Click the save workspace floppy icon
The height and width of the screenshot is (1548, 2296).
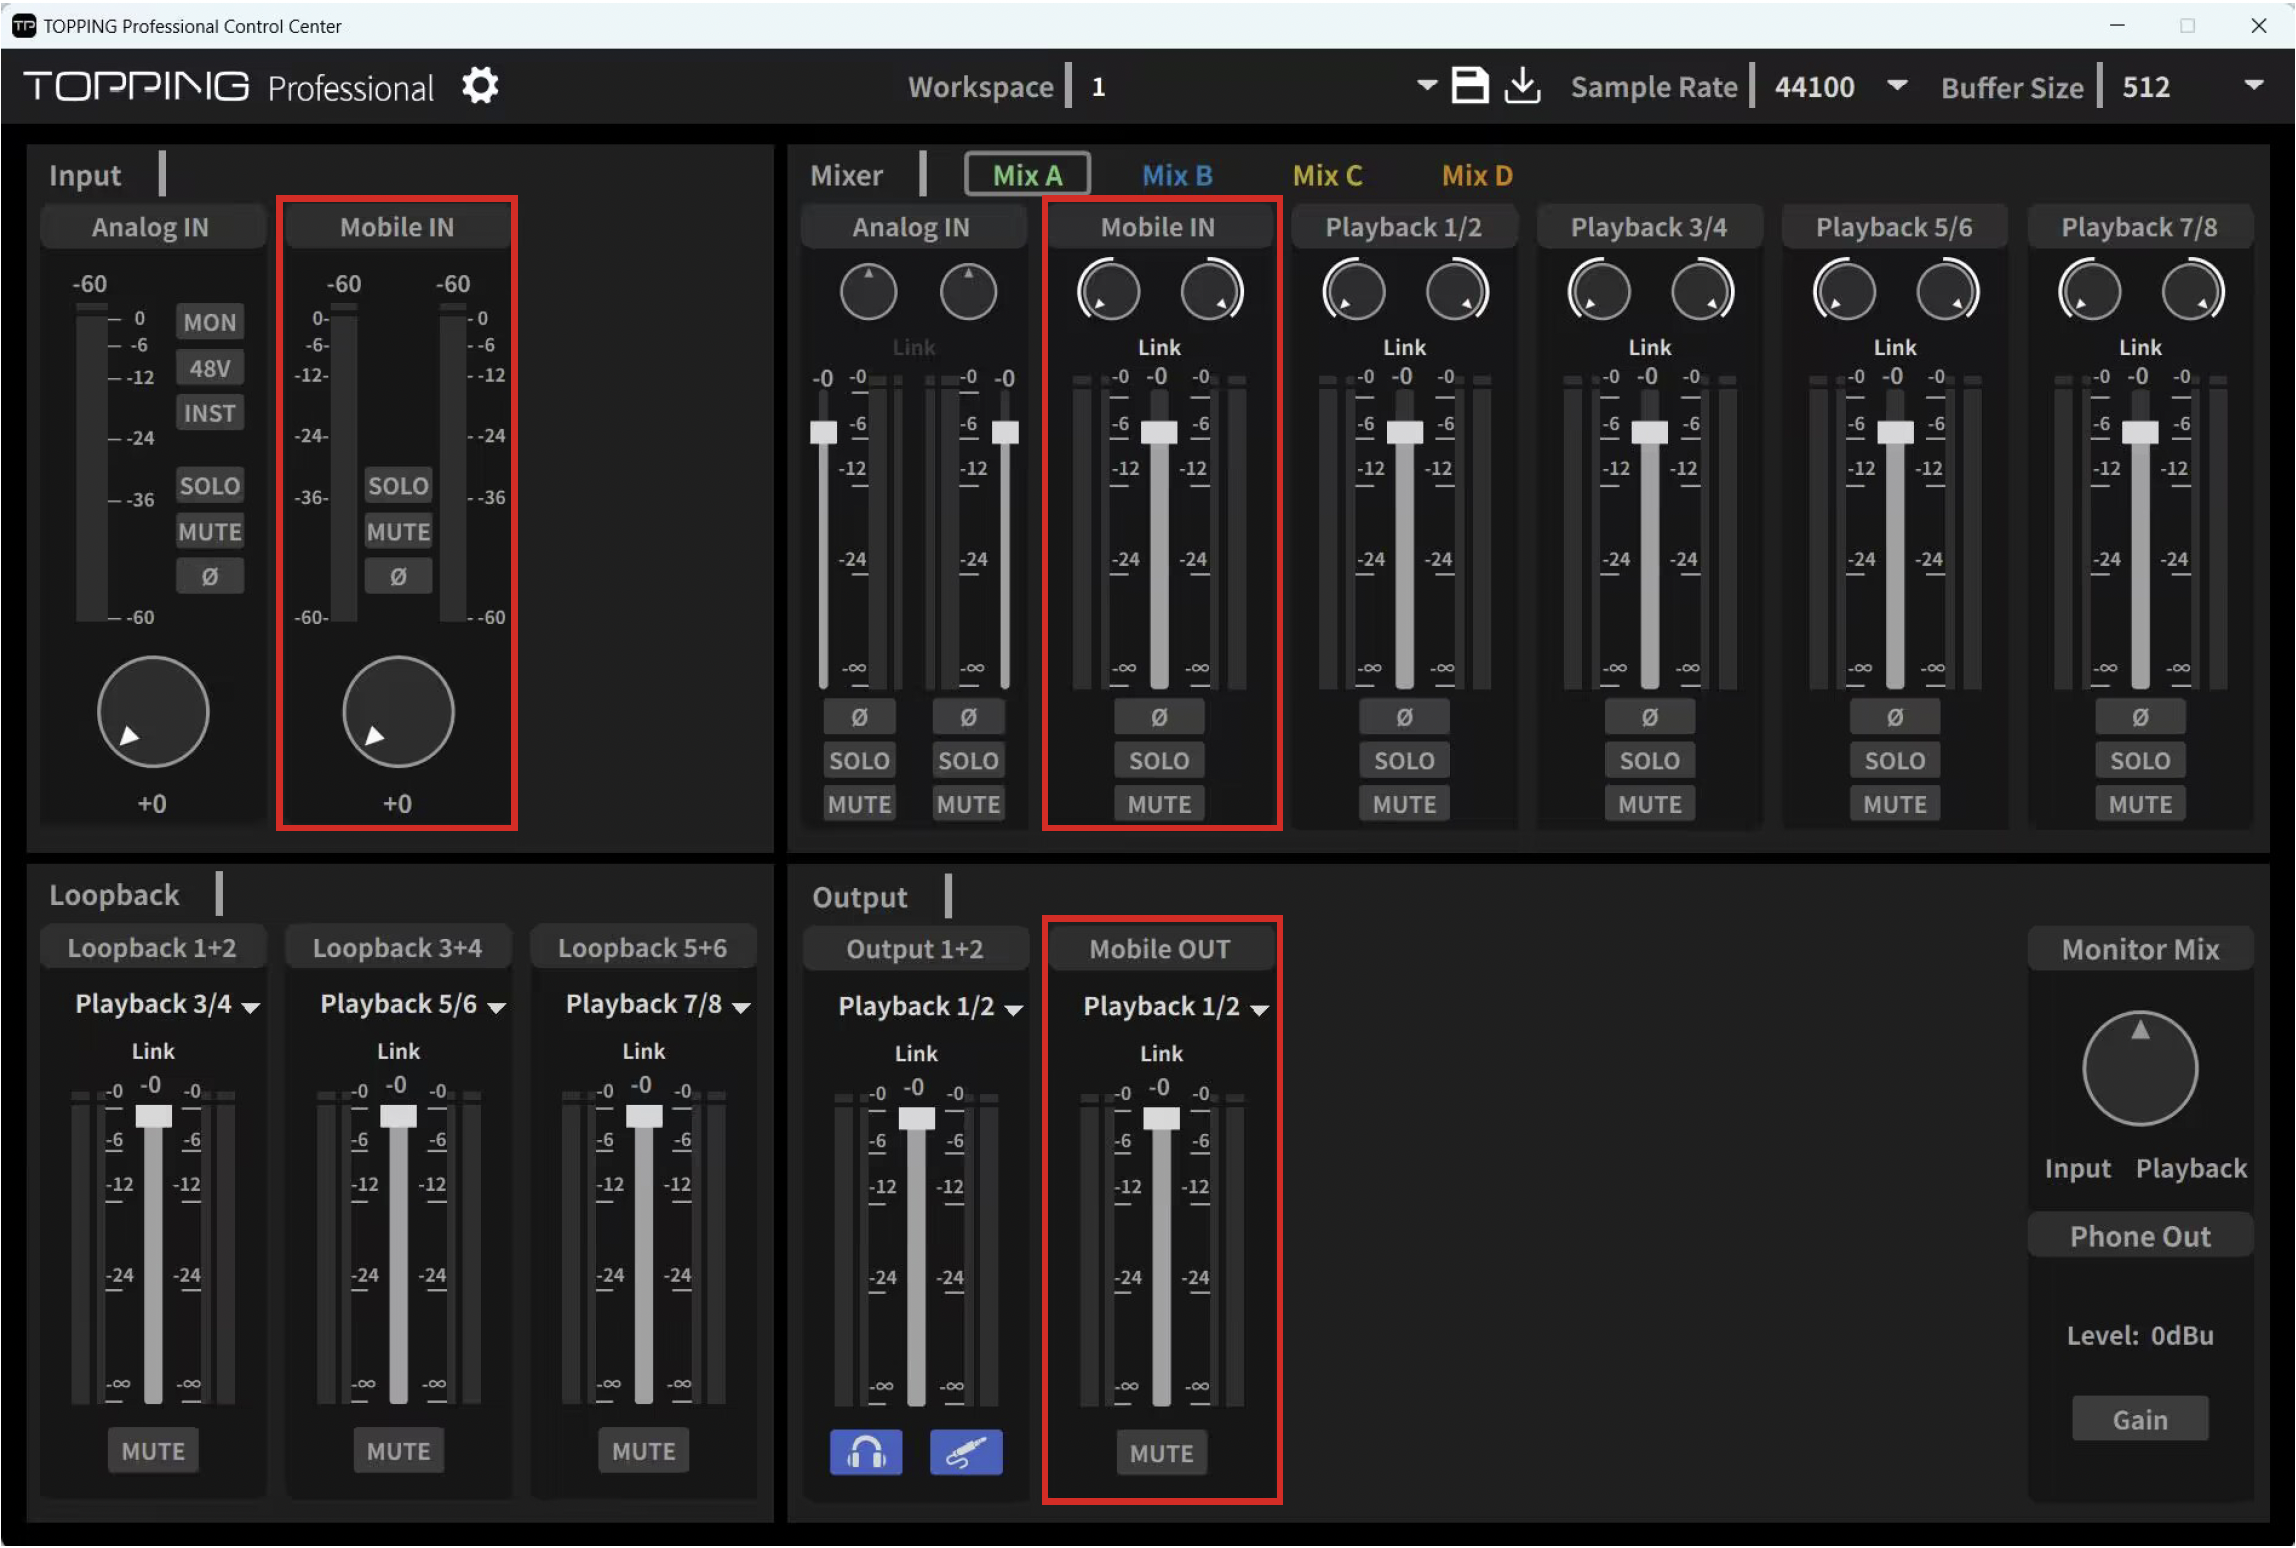click(x=1469, y=86)
